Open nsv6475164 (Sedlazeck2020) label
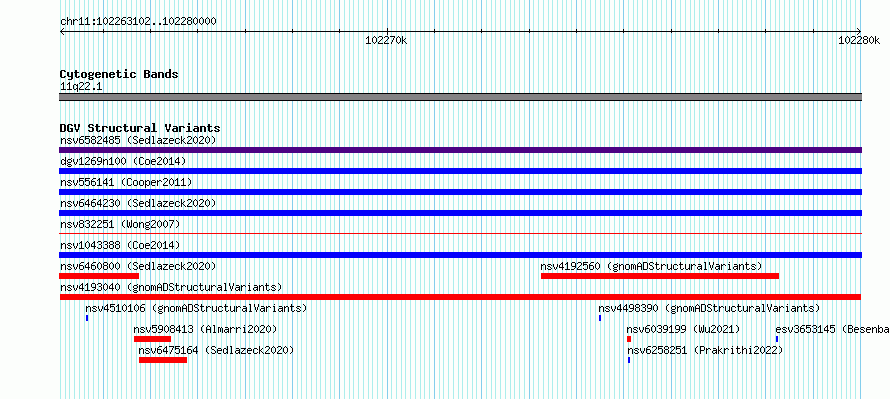Viewport: 890px width, 399px height. pos(216,350)
